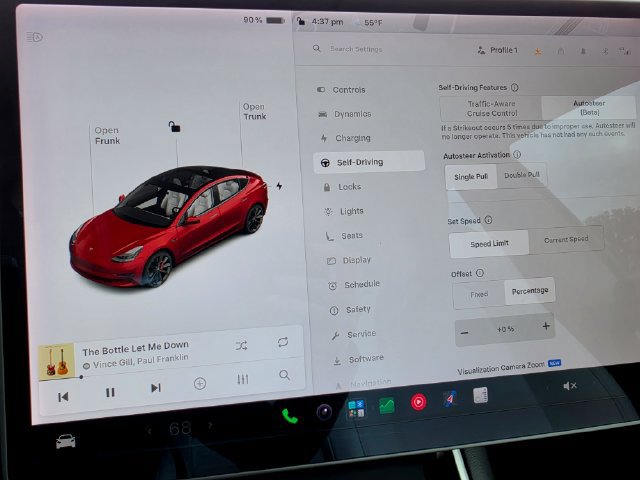The height and width of the screenshot is (480, 640).
Task: Show info icon next to Offset
Action: tap(480, 273)
